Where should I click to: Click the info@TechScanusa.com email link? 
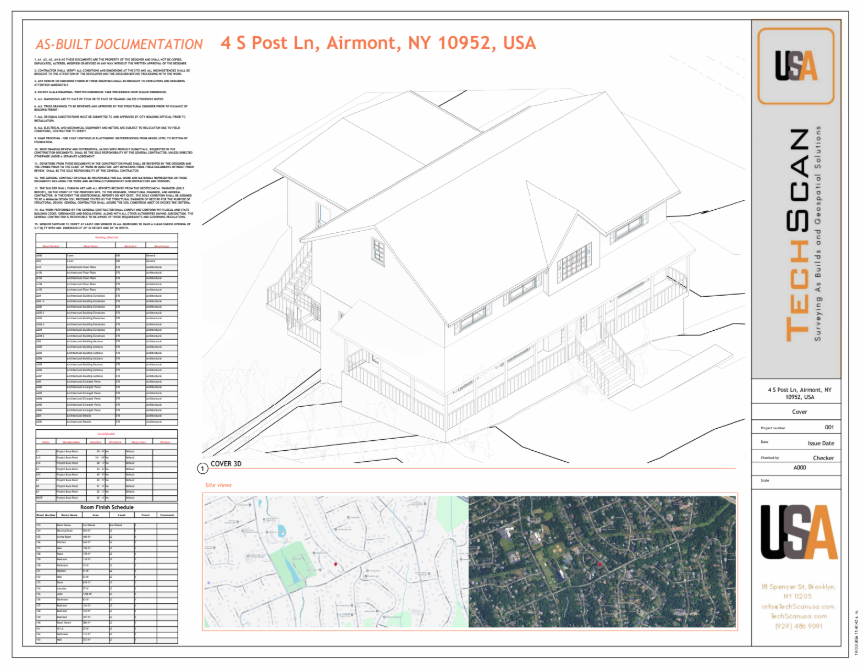[x=797, y=607]
